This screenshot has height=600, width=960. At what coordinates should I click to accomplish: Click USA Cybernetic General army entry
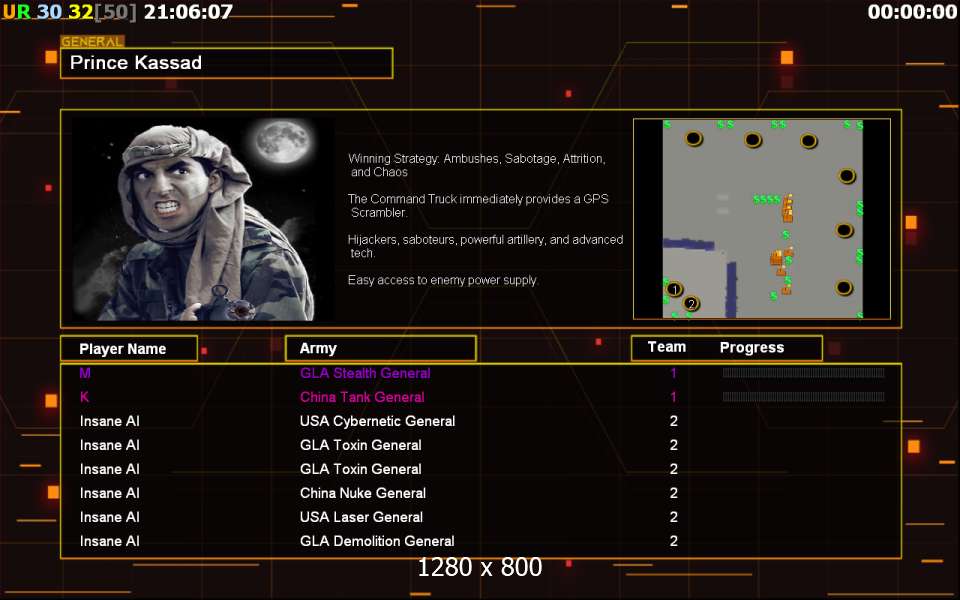(x=377, y=421)
